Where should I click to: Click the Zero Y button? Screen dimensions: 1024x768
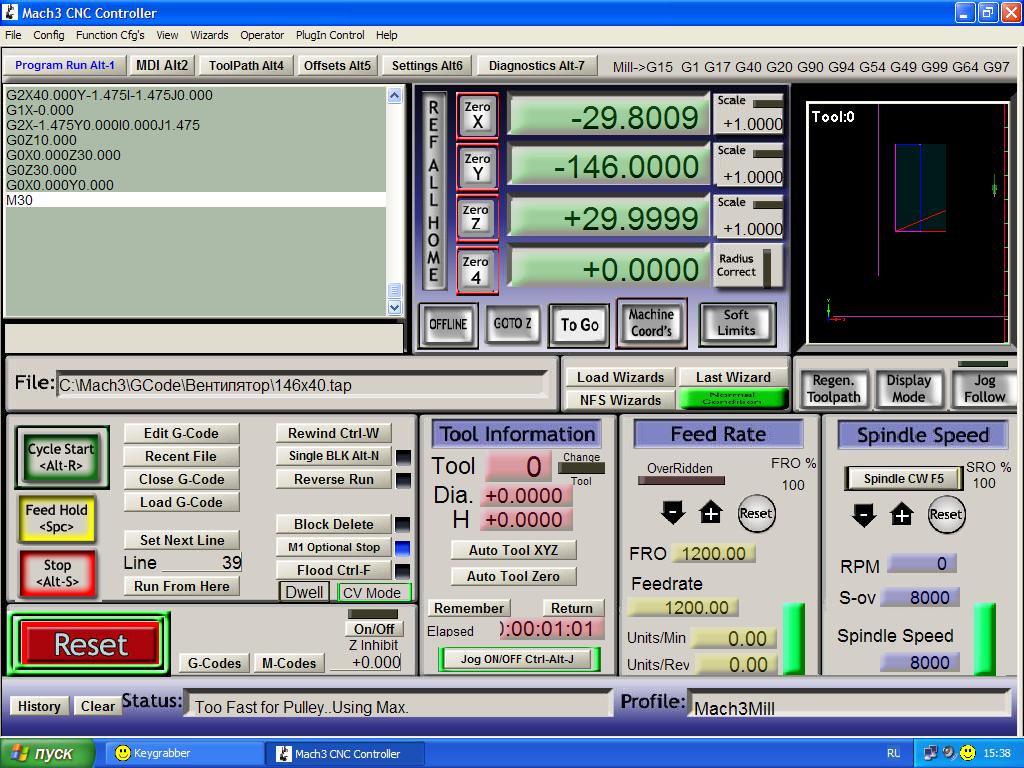(x=477, y=167)
